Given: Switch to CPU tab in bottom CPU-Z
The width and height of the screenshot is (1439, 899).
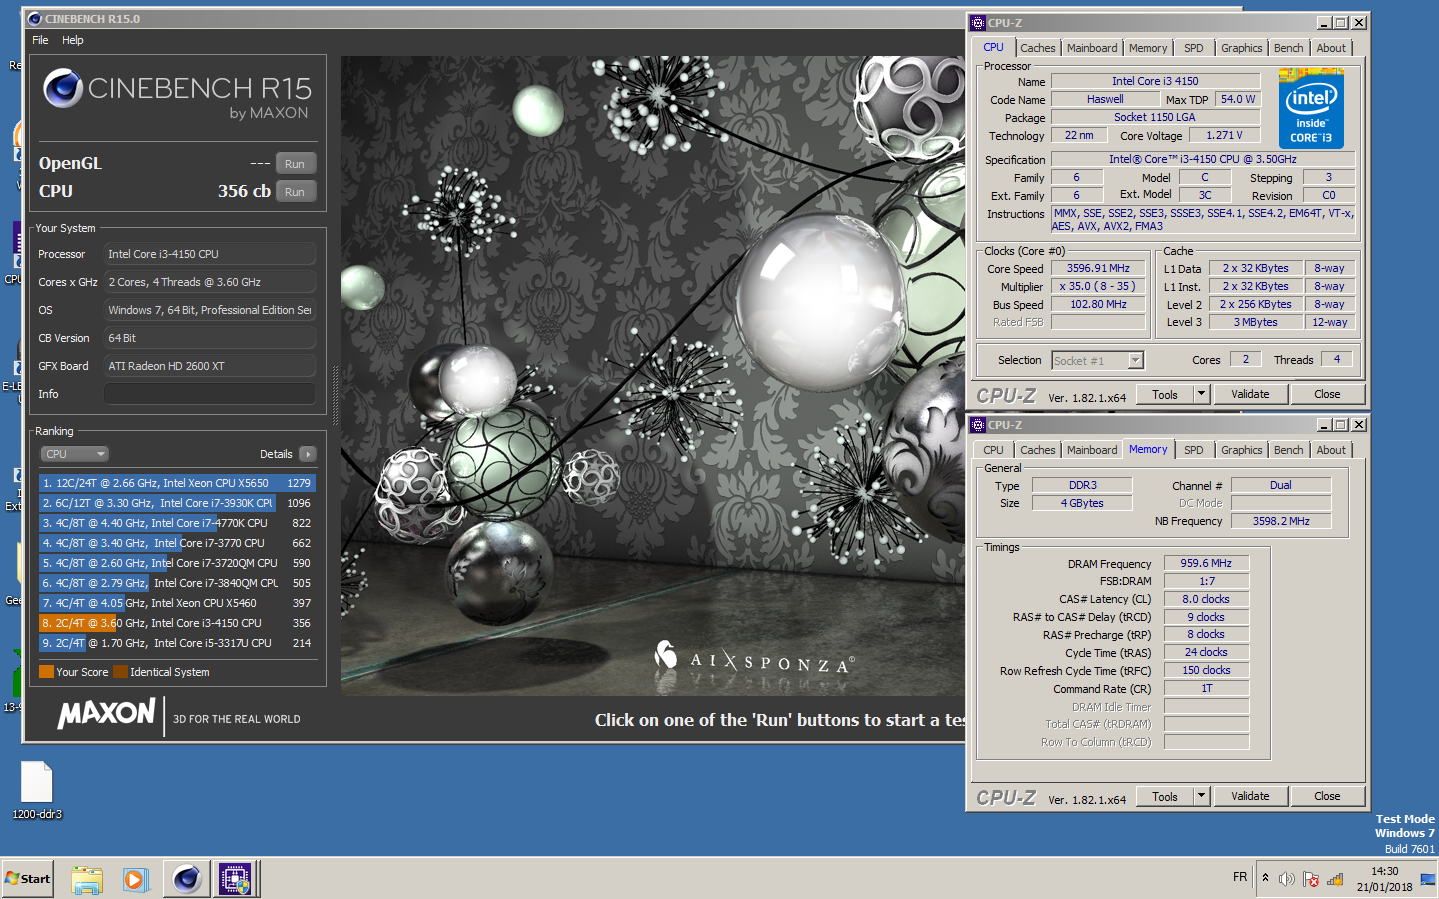Looking at the screenshot, I should point(993,450).
